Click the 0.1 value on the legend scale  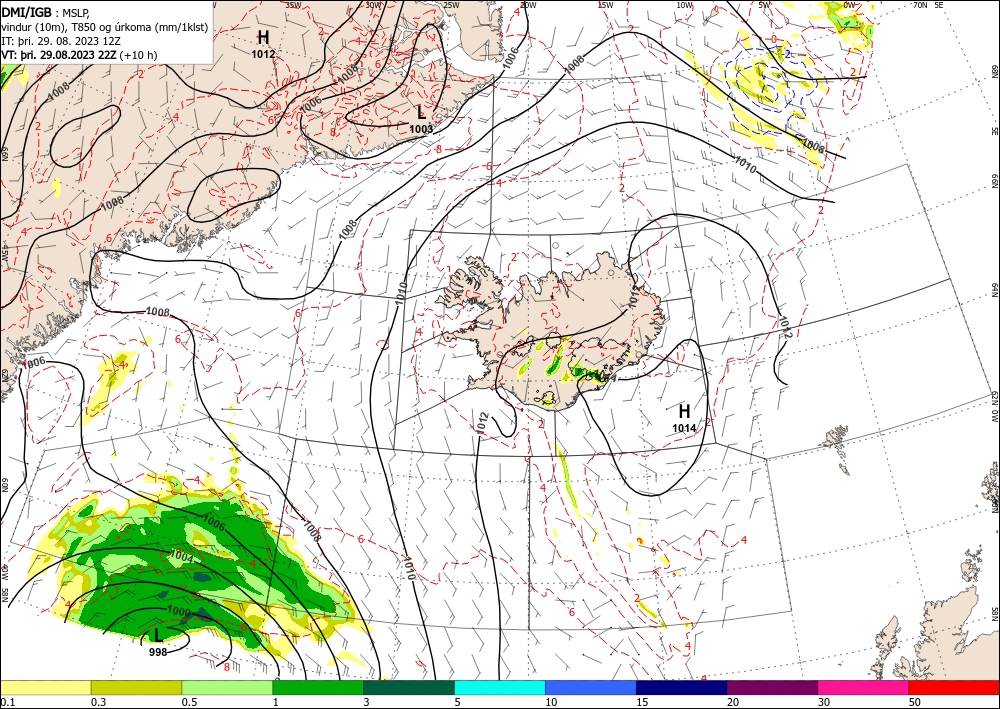tap(7, 702)
